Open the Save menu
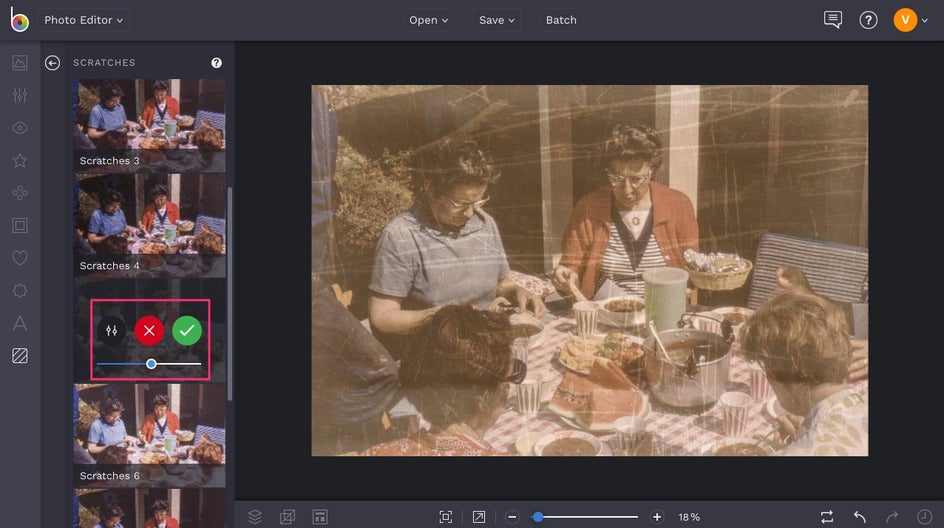 [496, 20]
